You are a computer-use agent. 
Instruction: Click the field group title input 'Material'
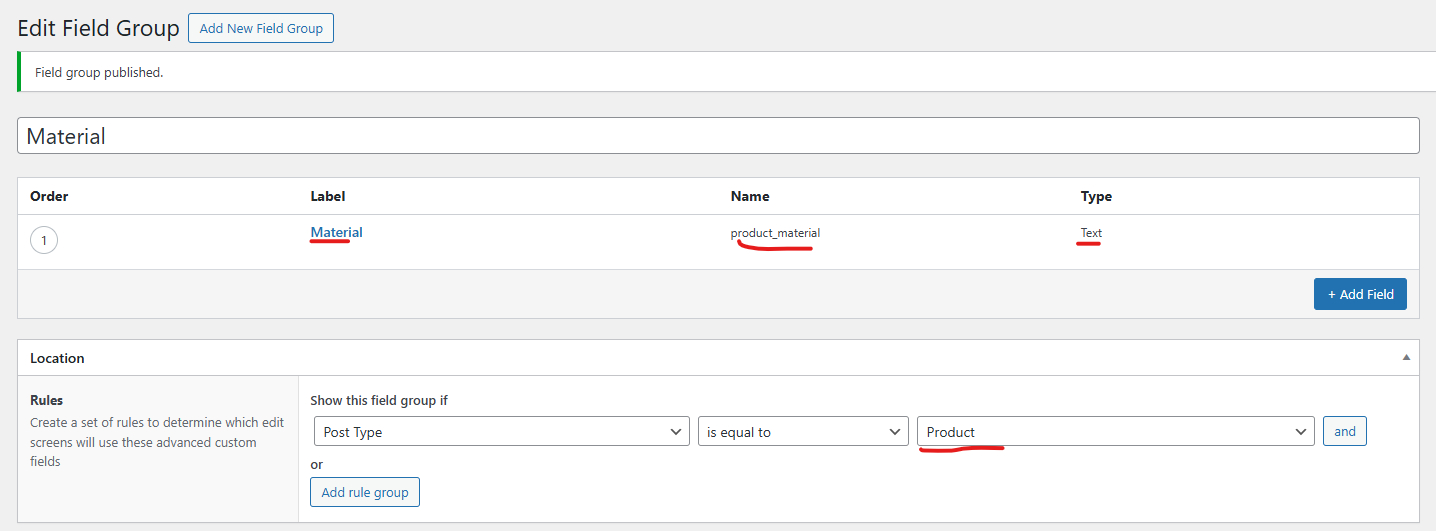pyautogui.click(x=718, y=136)
